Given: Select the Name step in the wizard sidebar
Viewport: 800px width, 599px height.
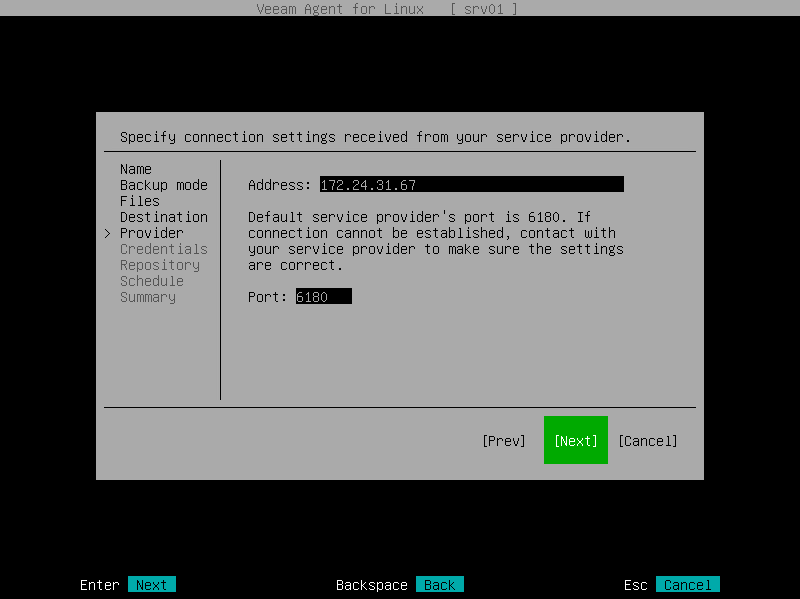Looking at the screenshot, I should click(x=135, y=169).
